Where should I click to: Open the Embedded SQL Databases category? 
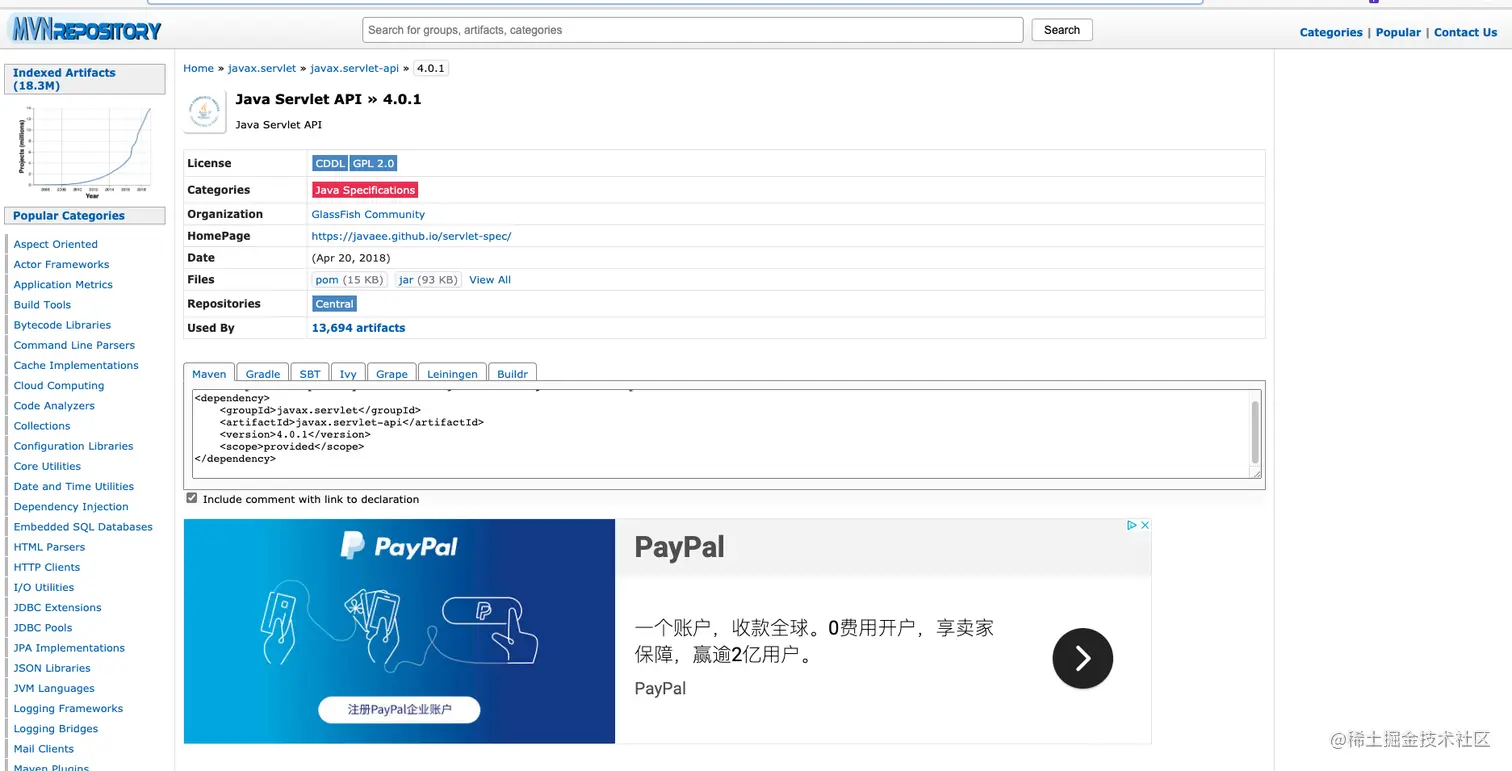click(x=83, y=527)
